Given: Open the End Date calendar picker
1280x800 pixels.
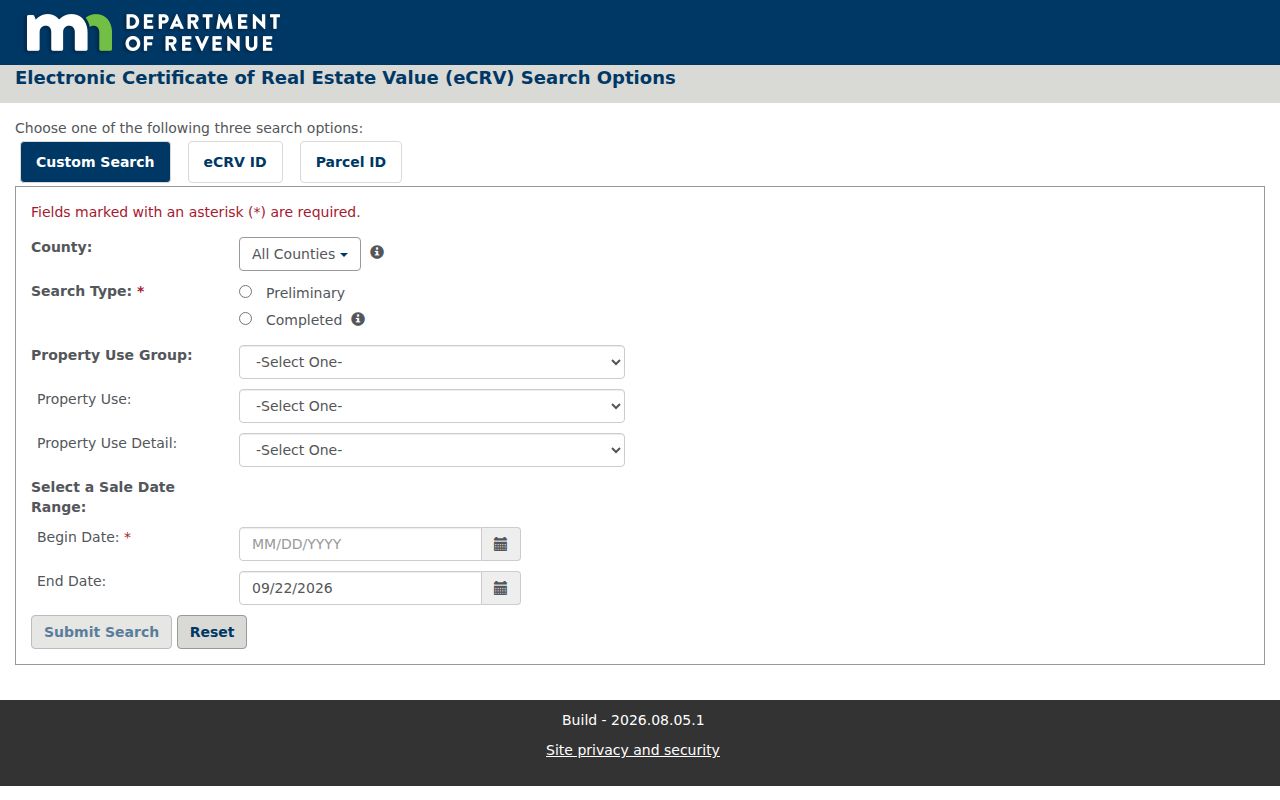Looking at the screenshot, I should pos(501,588).
